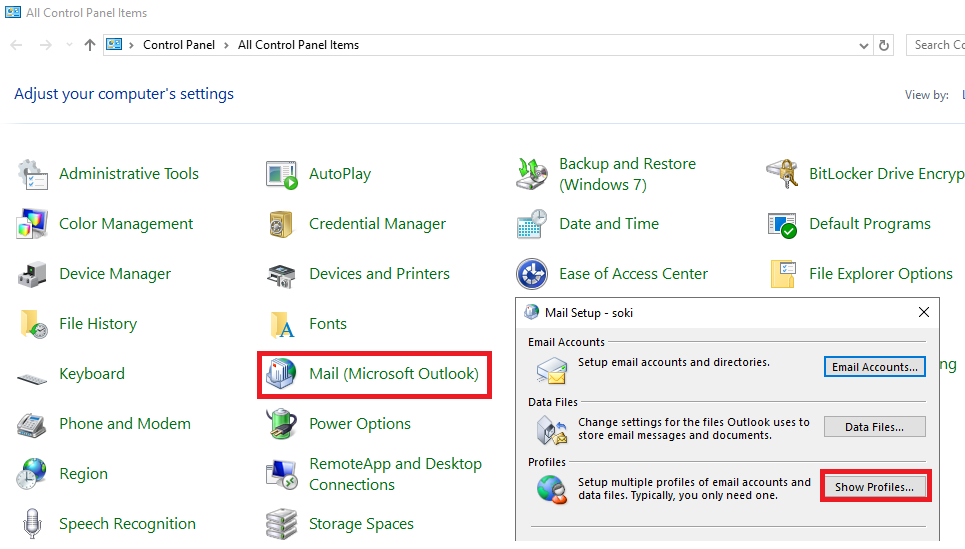The width and height of the screenshot is (965, 549).
Task: Open the Credential Manager link
Action: (x=377, y=224)
